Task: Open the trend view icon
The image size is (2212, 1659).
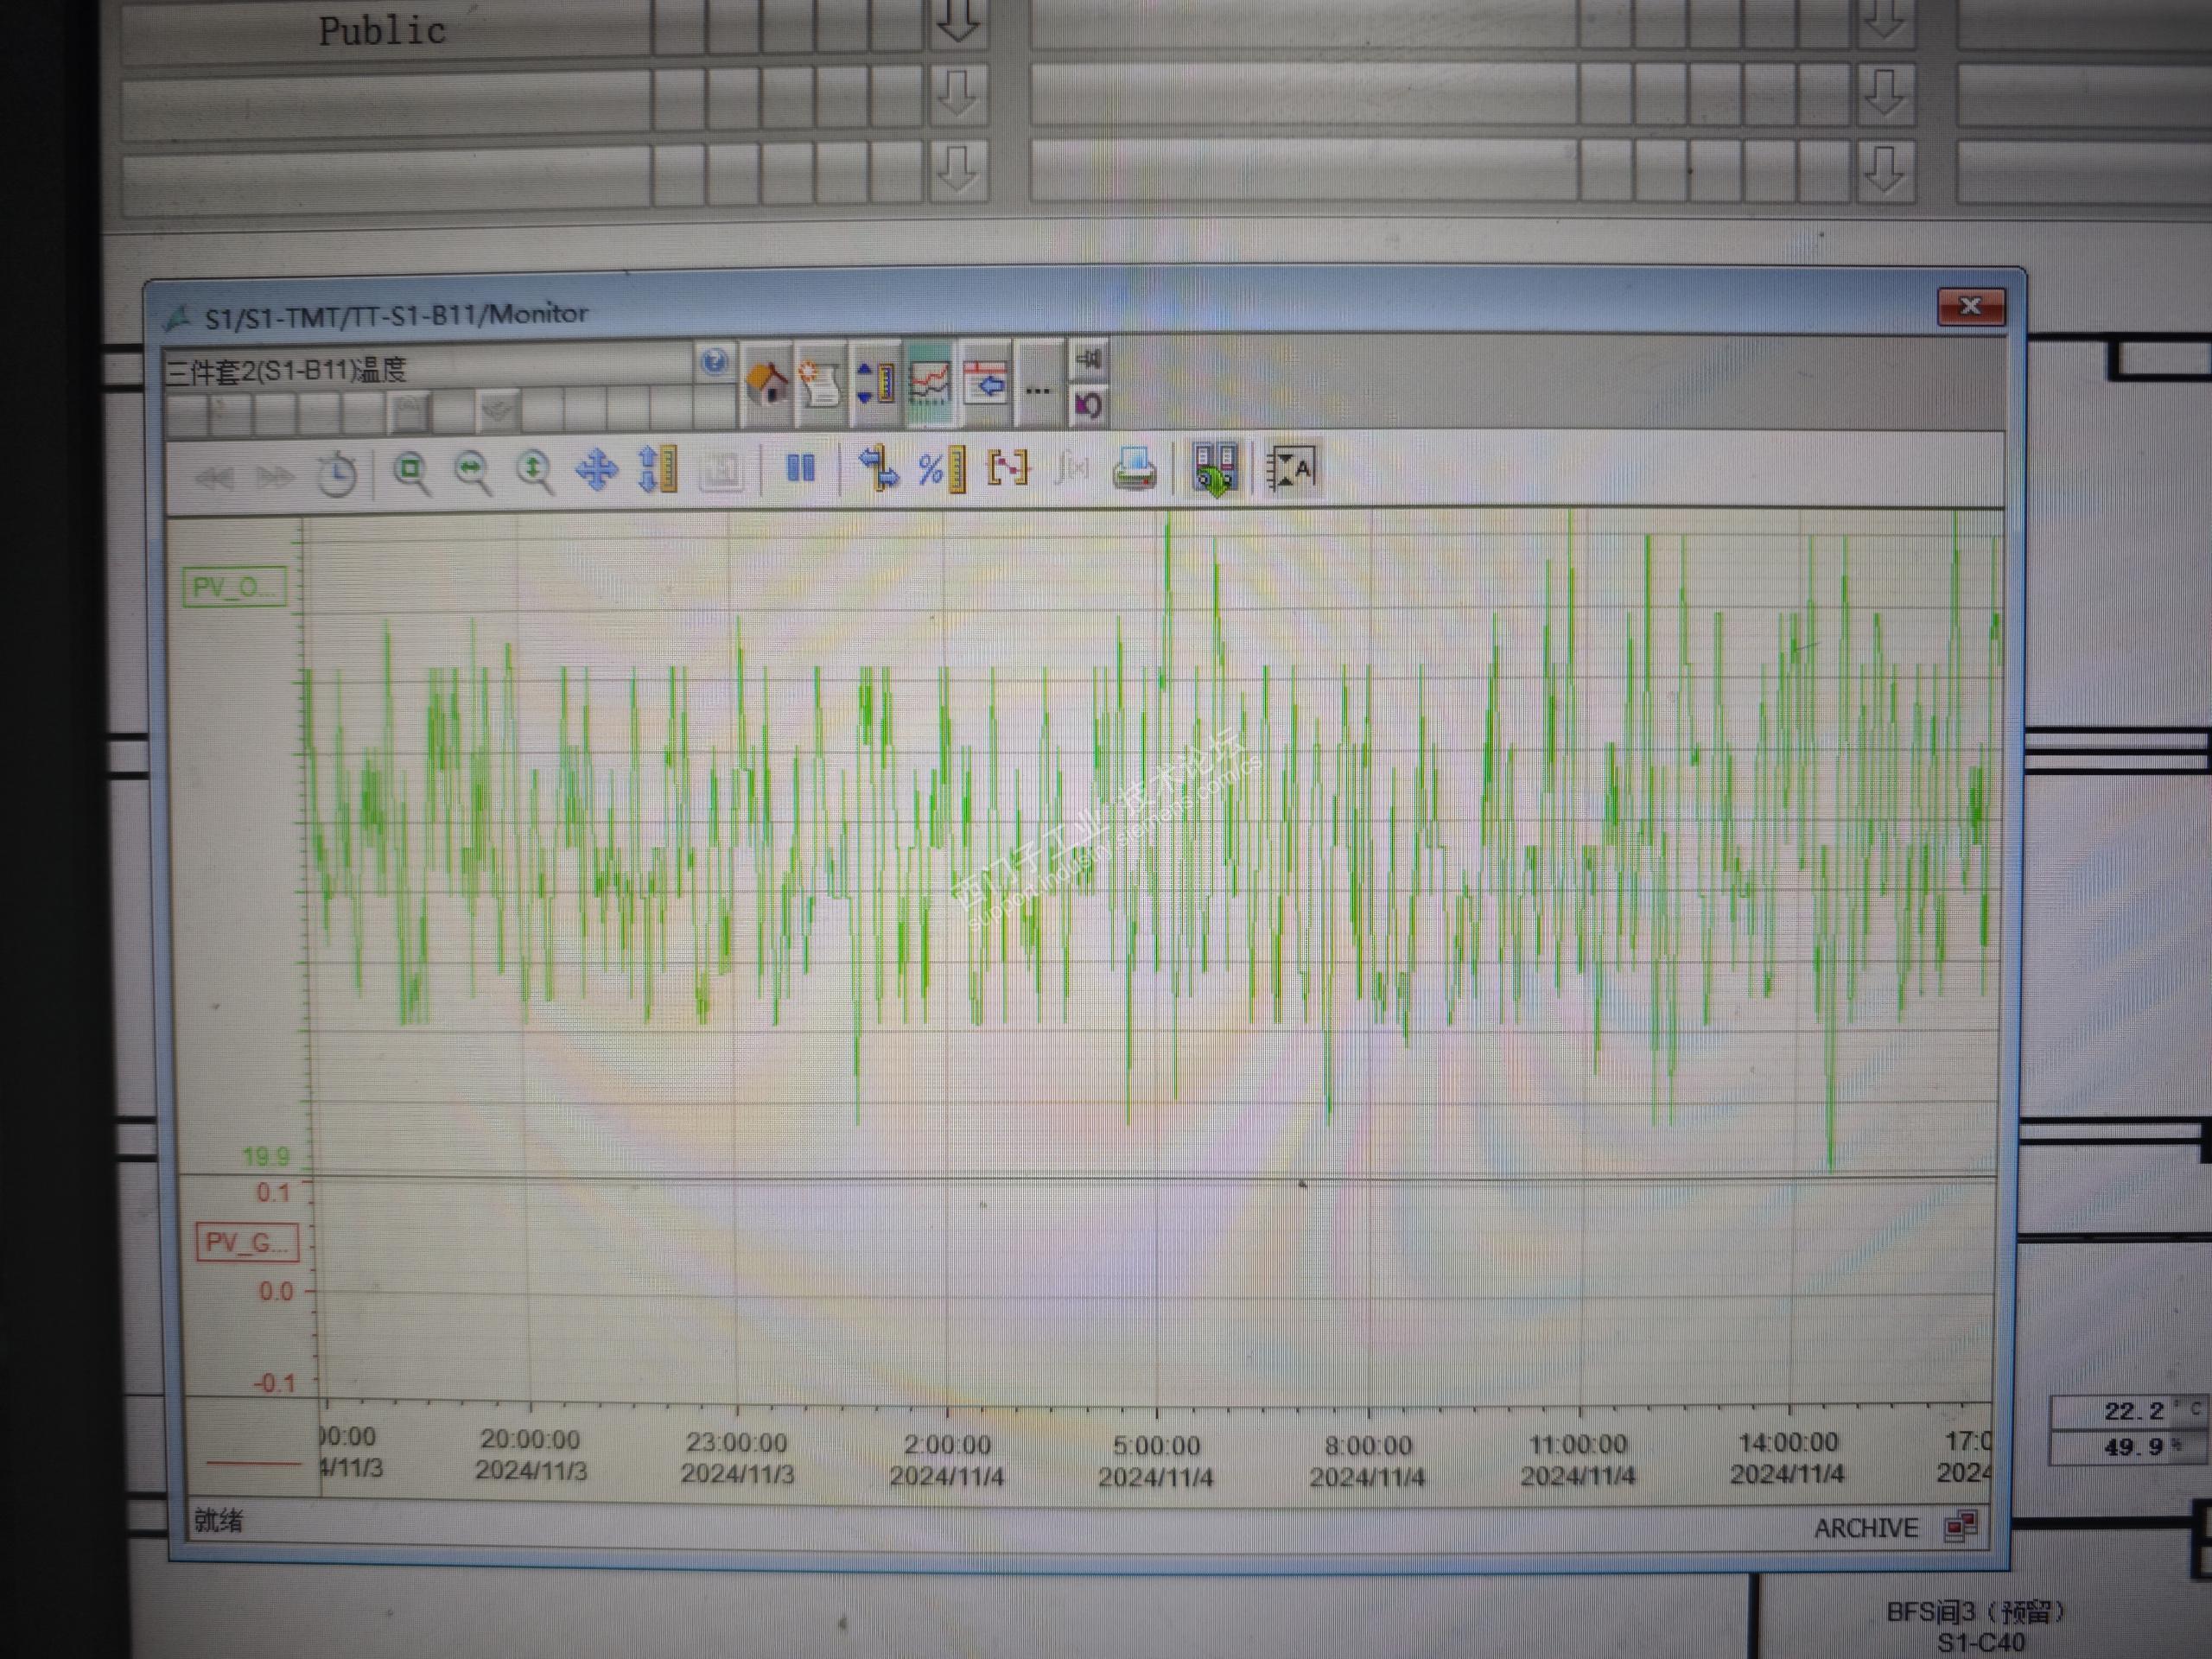Action: point(929,383)
